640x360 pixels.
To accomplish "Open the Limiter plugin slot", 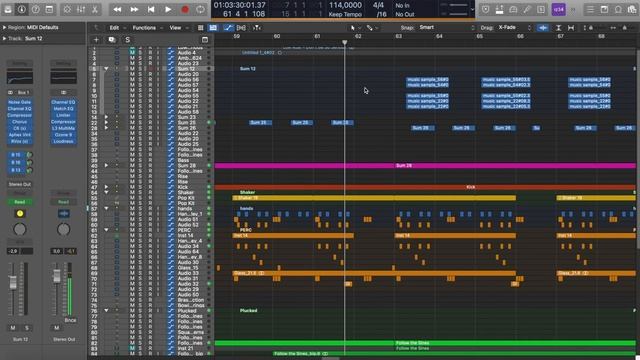I will tap(63, 115).
